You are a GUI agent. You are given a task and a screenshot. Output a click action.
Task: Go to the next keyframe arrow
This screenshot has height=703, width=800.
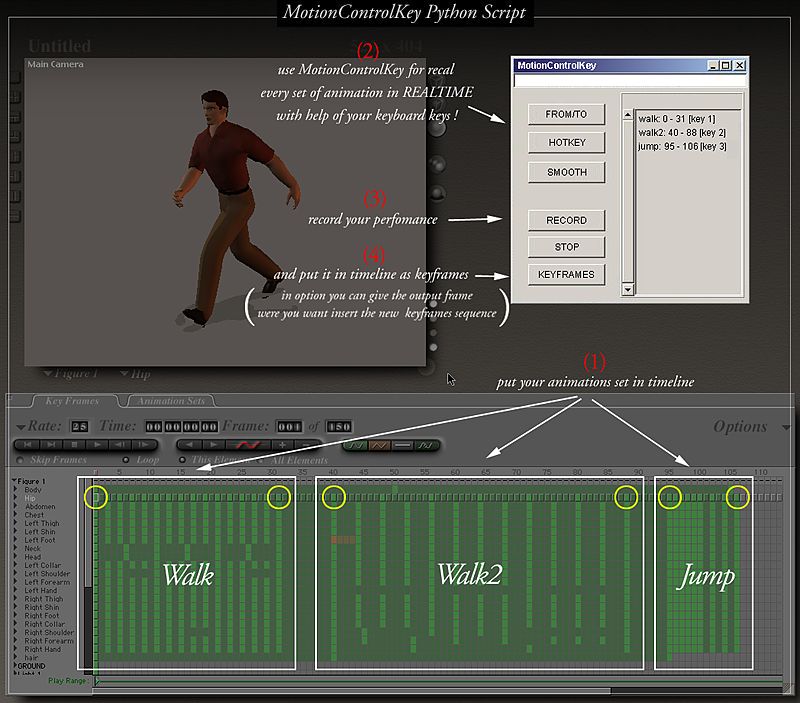(x=213, y=445)
